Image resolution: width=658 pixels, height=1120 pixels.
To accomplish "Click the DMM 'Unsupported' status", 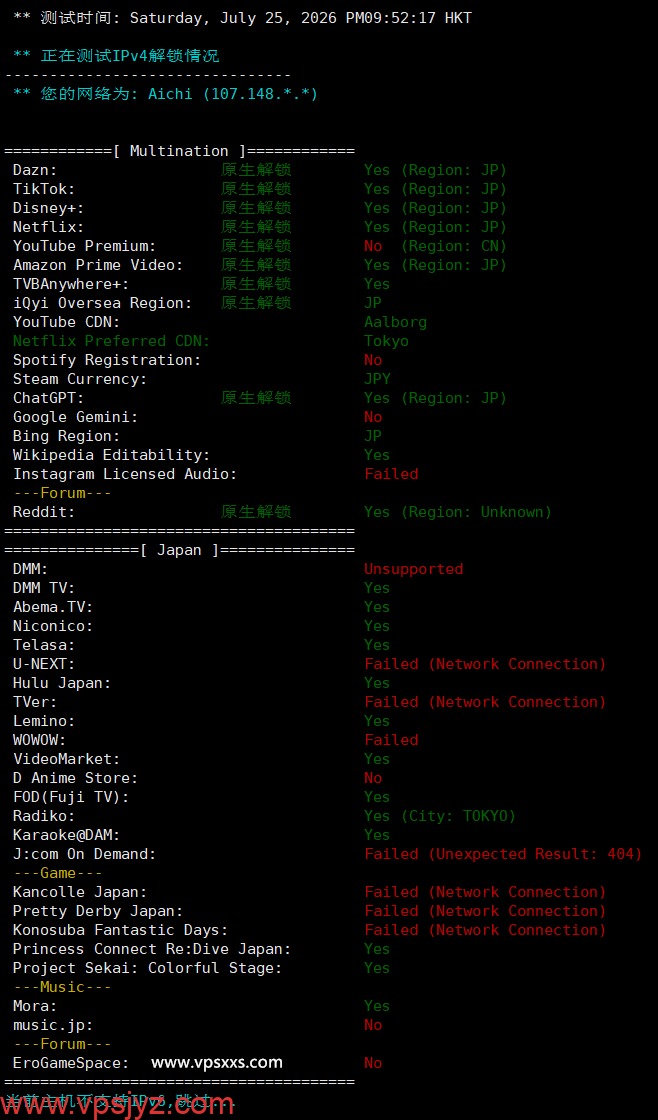I will pos(414,569).
